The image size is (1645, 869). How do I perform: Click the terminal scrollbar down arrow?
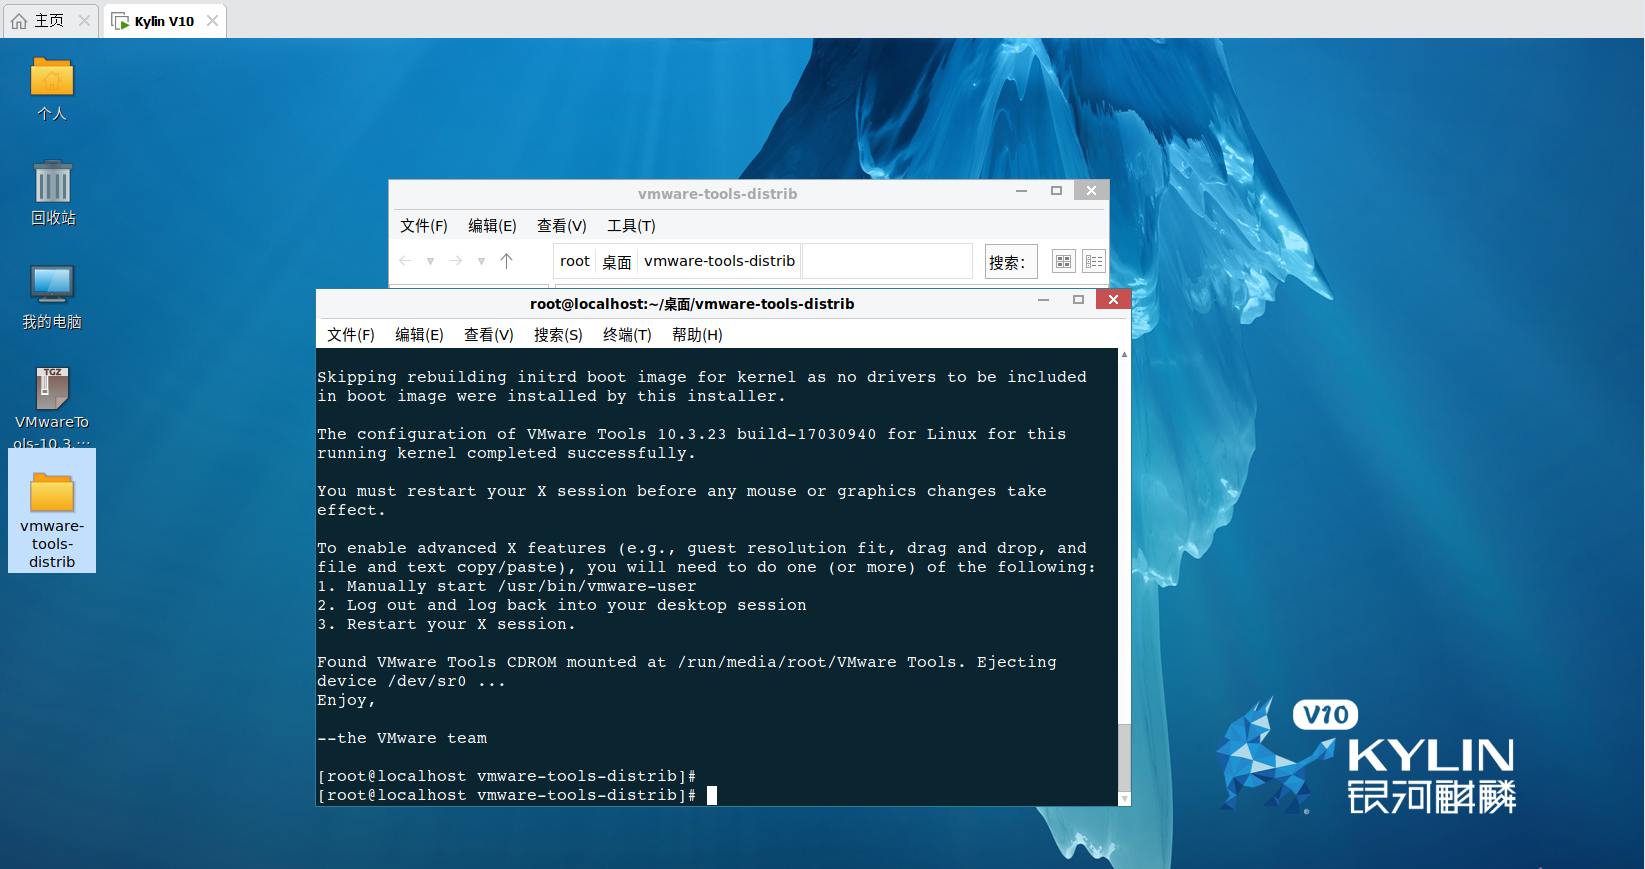[x=1124, y=798]
